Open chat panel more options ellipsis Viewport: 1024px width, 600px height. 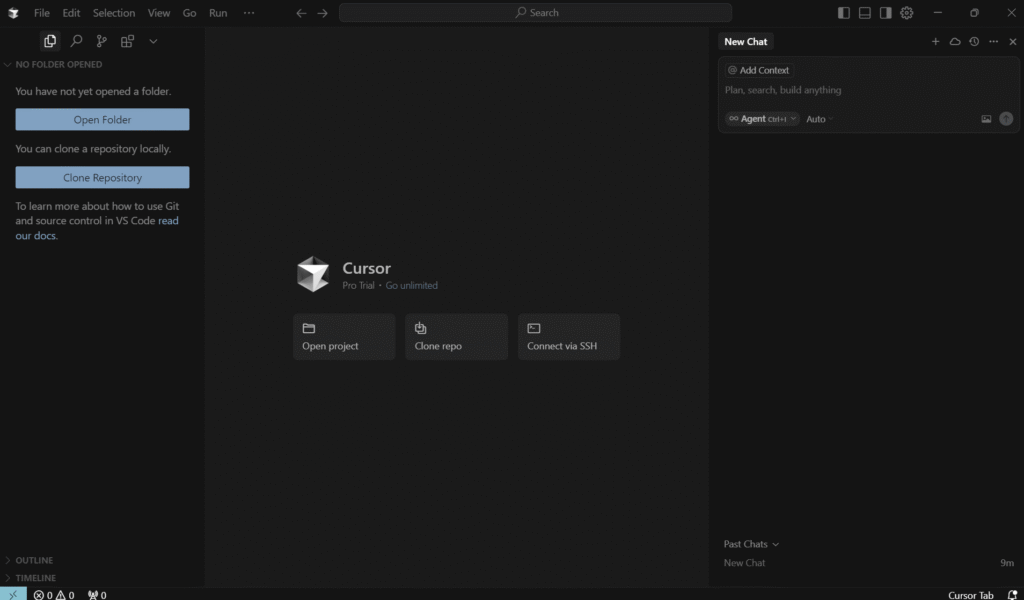pos(993,41)
